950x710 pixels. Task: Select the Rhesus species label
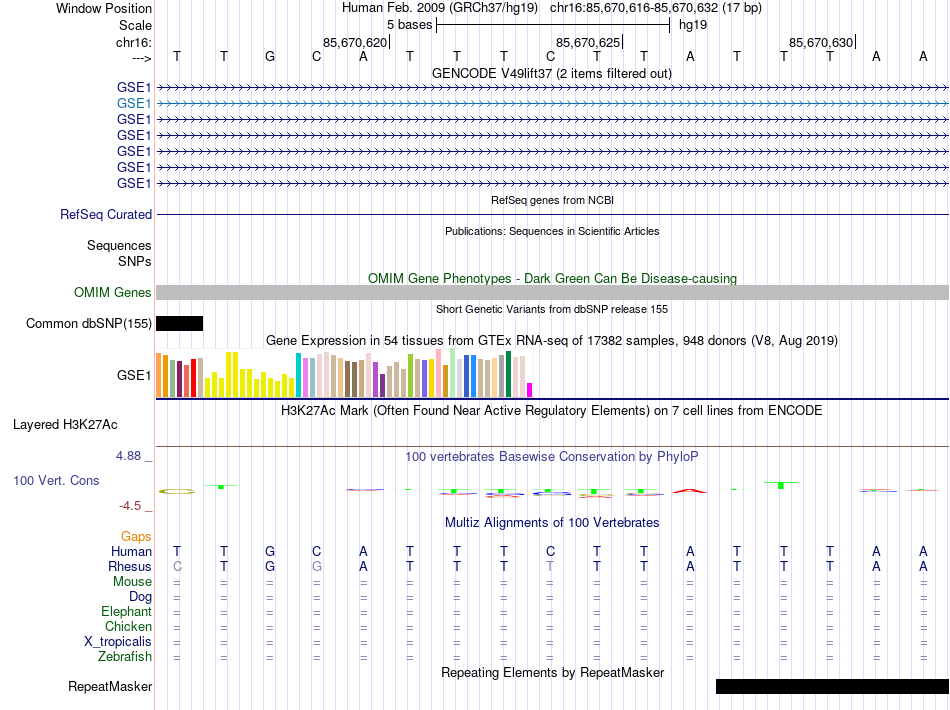point(130,566)
